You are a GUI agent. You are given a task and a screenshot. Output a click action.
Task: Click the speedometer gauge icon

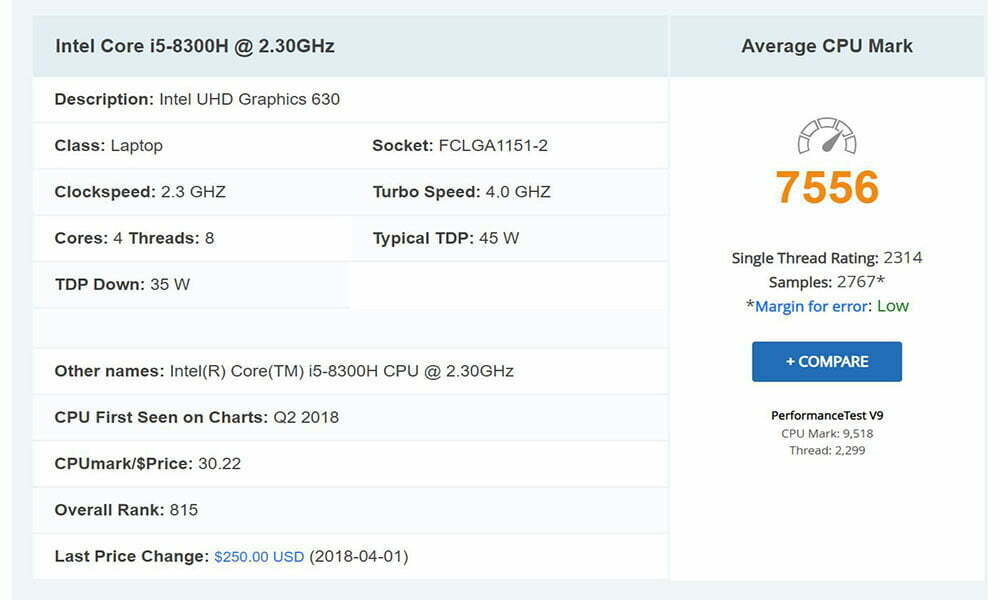tap(827, 135)
